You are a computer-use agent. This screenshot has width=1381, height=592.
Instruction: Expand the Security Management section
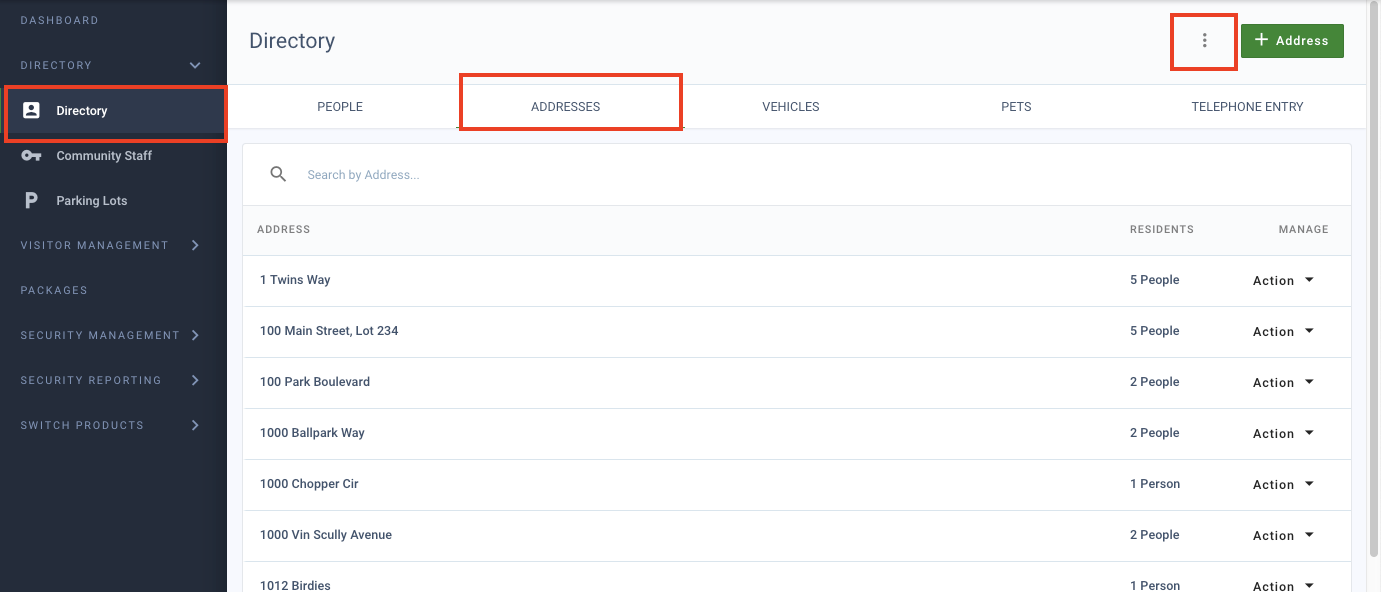click(x=195, y=335)
